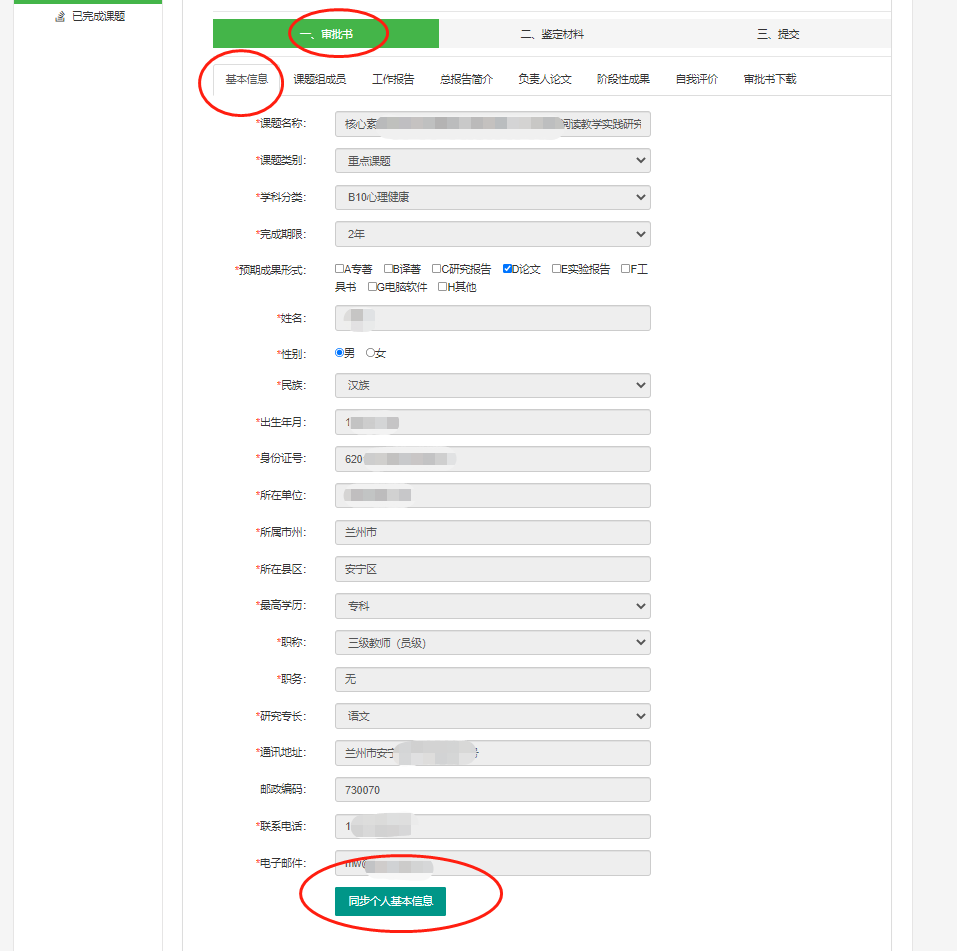Image resolution: width=957 pixels, height=951 pixels.
Task: Go to the 三、提交 step
Action: 778,34
